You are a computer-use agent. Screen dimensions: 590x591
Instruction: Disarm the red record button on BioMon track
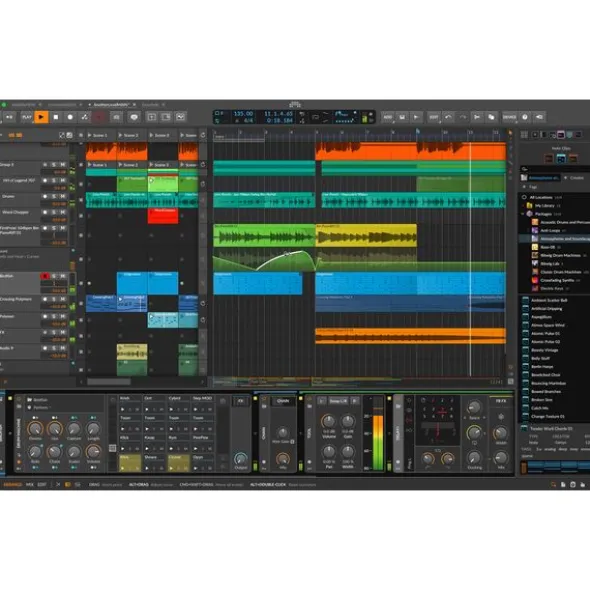[x=45, y=276]
